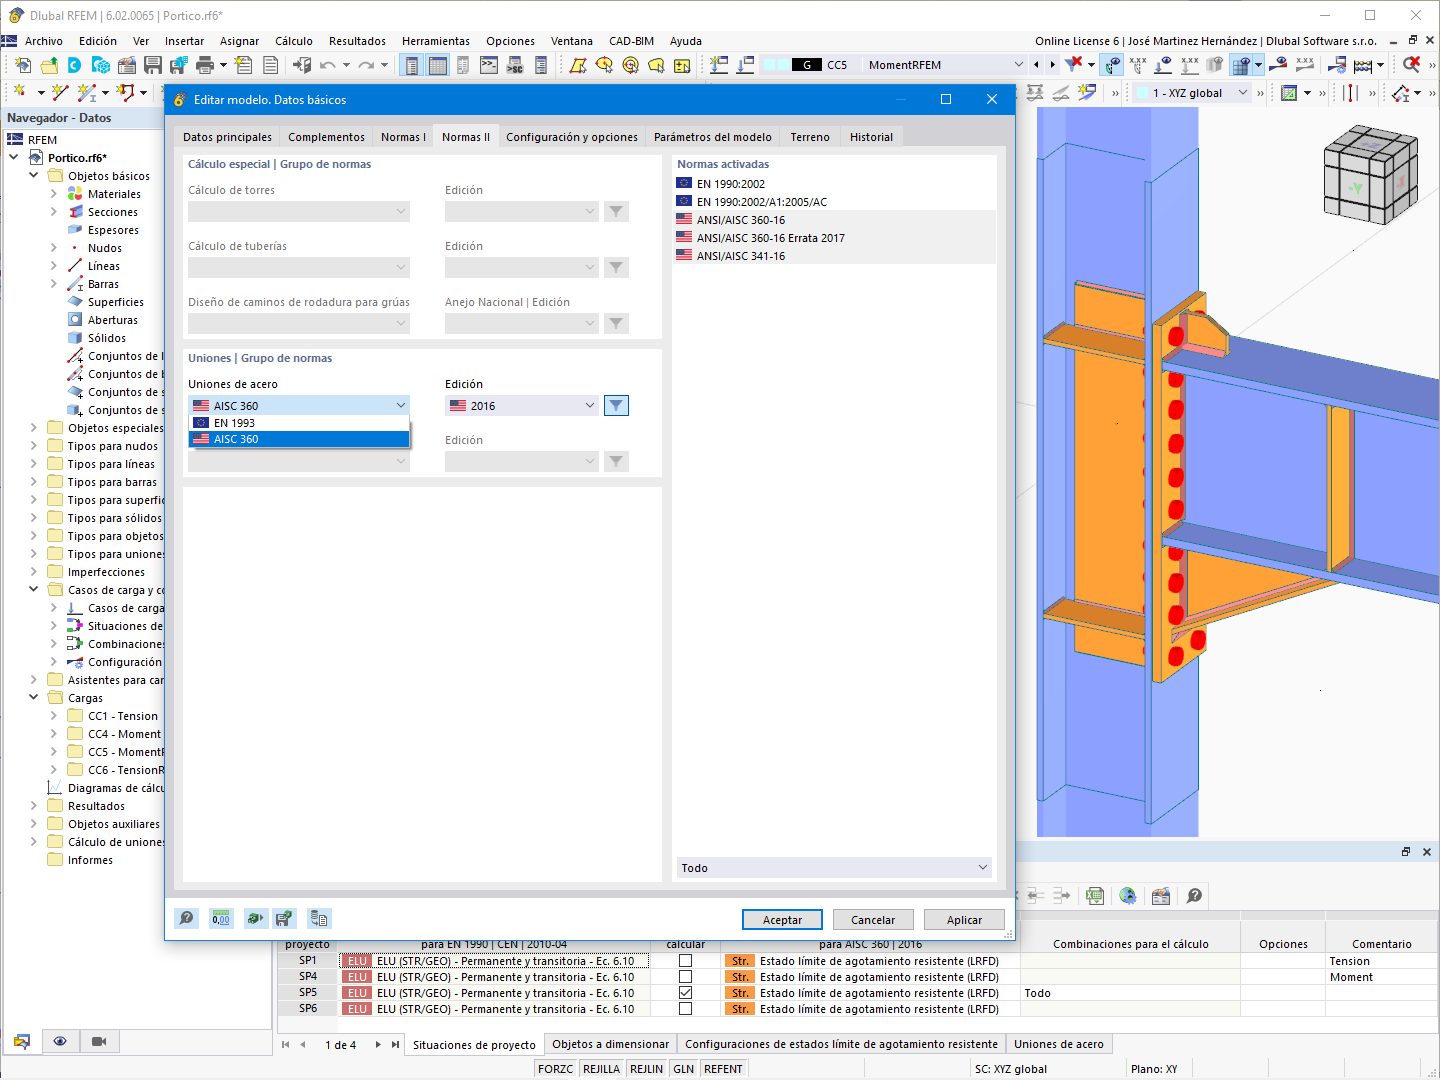Open the Historial tab in dialog
1440x1080 pixels.
tap(871, 137)
